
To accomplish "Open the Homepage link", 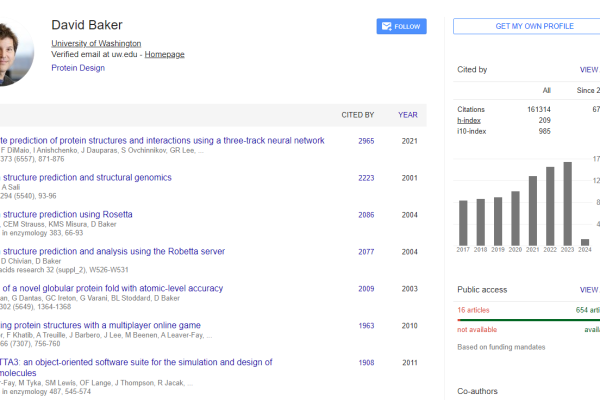I will 165,54.
